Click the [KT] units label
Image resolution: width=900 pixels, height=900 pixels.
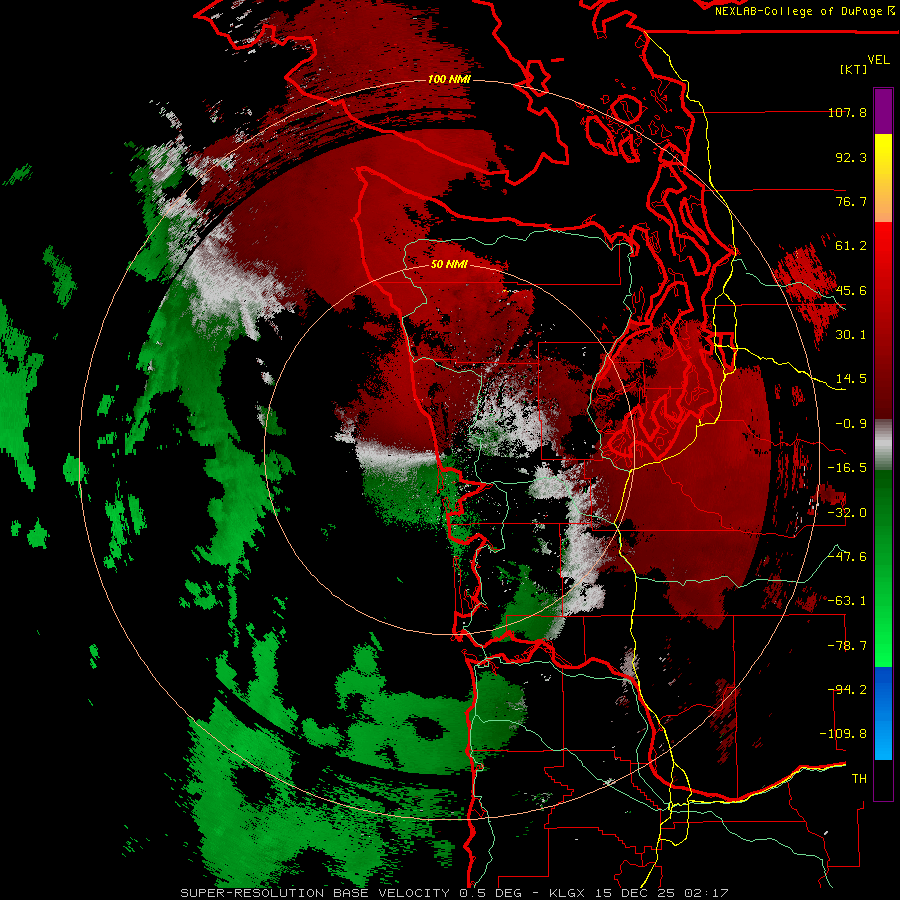[854, 69]
